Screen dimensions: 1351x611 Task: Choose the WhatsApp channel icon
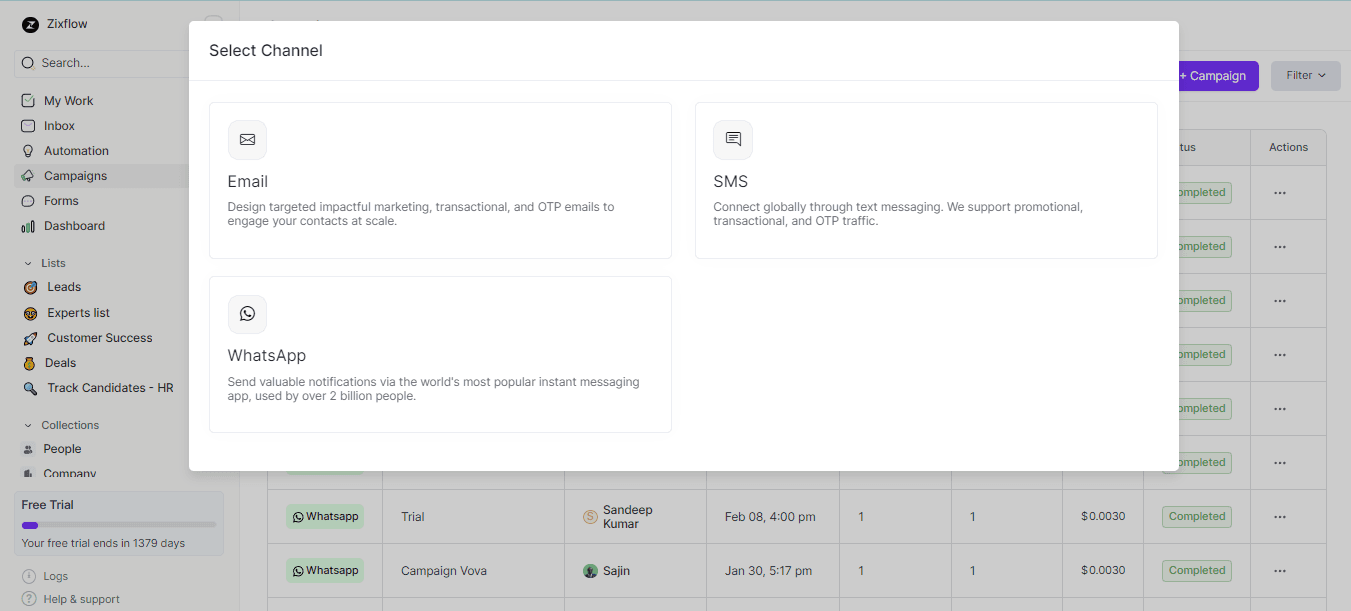(x=247, y=314)
